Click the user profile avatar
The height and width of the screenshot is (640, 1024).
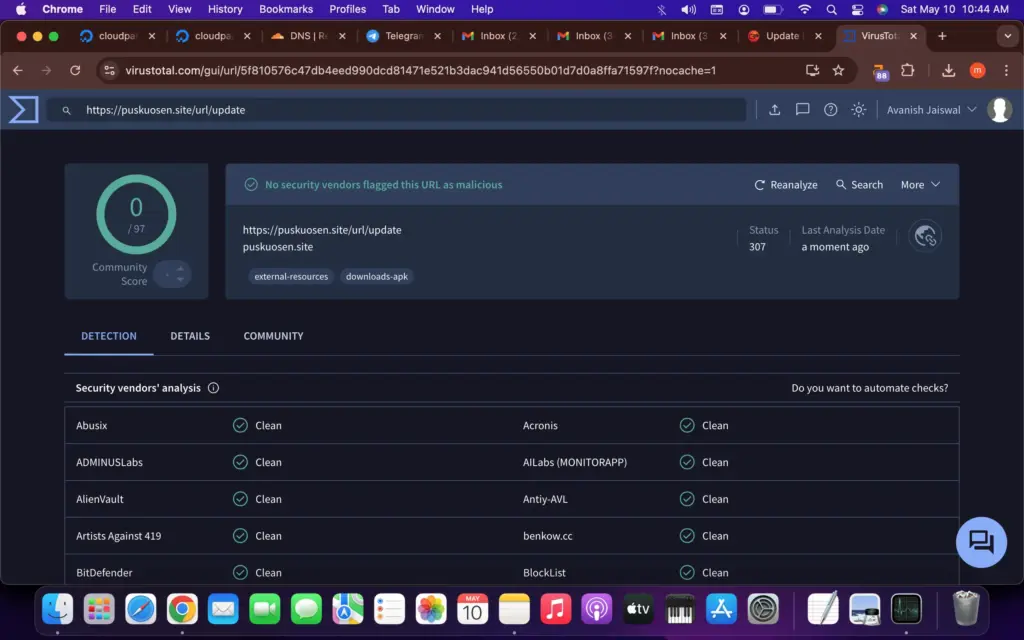[1000, 110]
